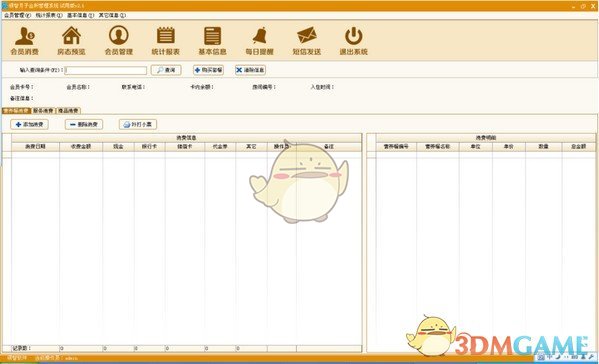This screenshot has height=364, width=599.
Task: Click the 其它 column header
Action: 251,146
